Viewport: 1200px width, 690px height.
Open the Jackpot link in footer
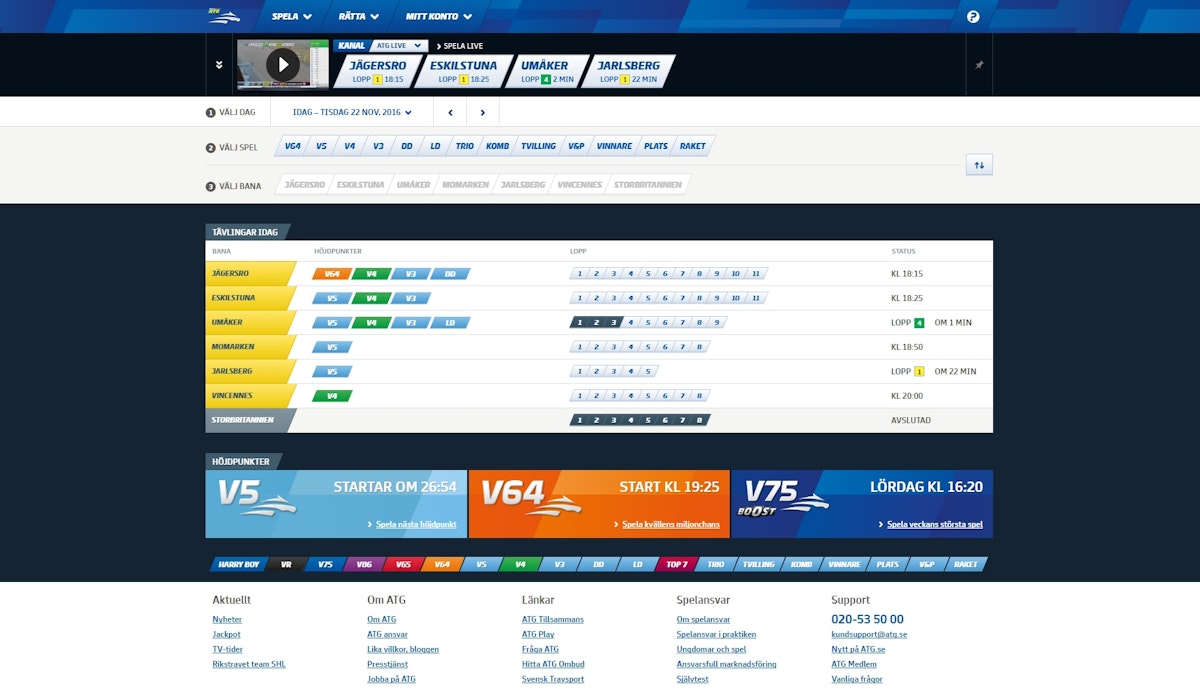pos(226,634)
